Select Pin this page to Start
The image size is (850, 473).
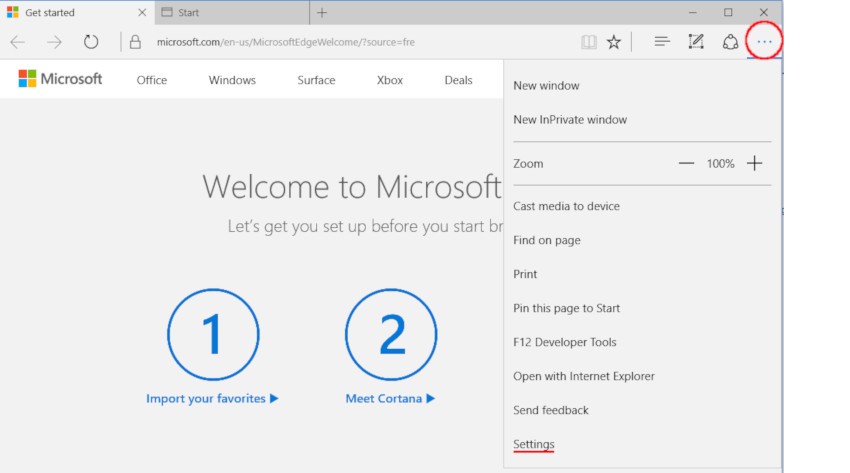566,308
